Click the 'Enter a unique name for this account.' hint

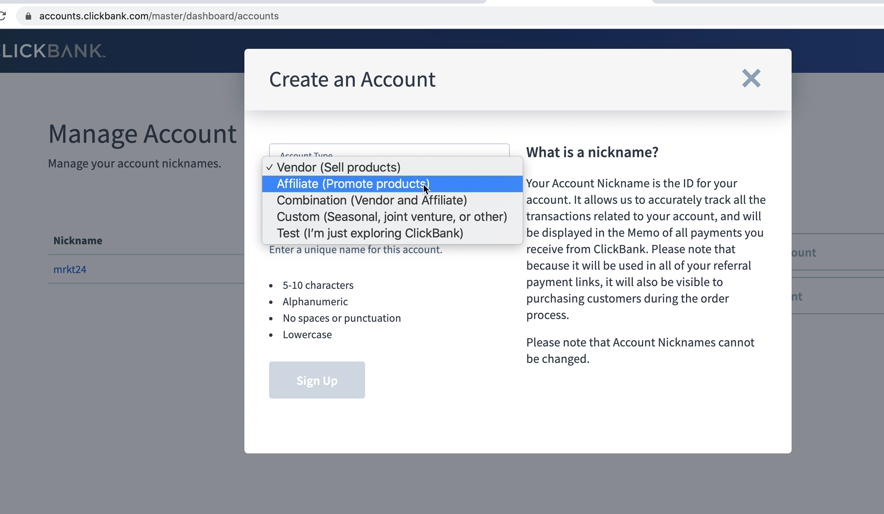356,250
